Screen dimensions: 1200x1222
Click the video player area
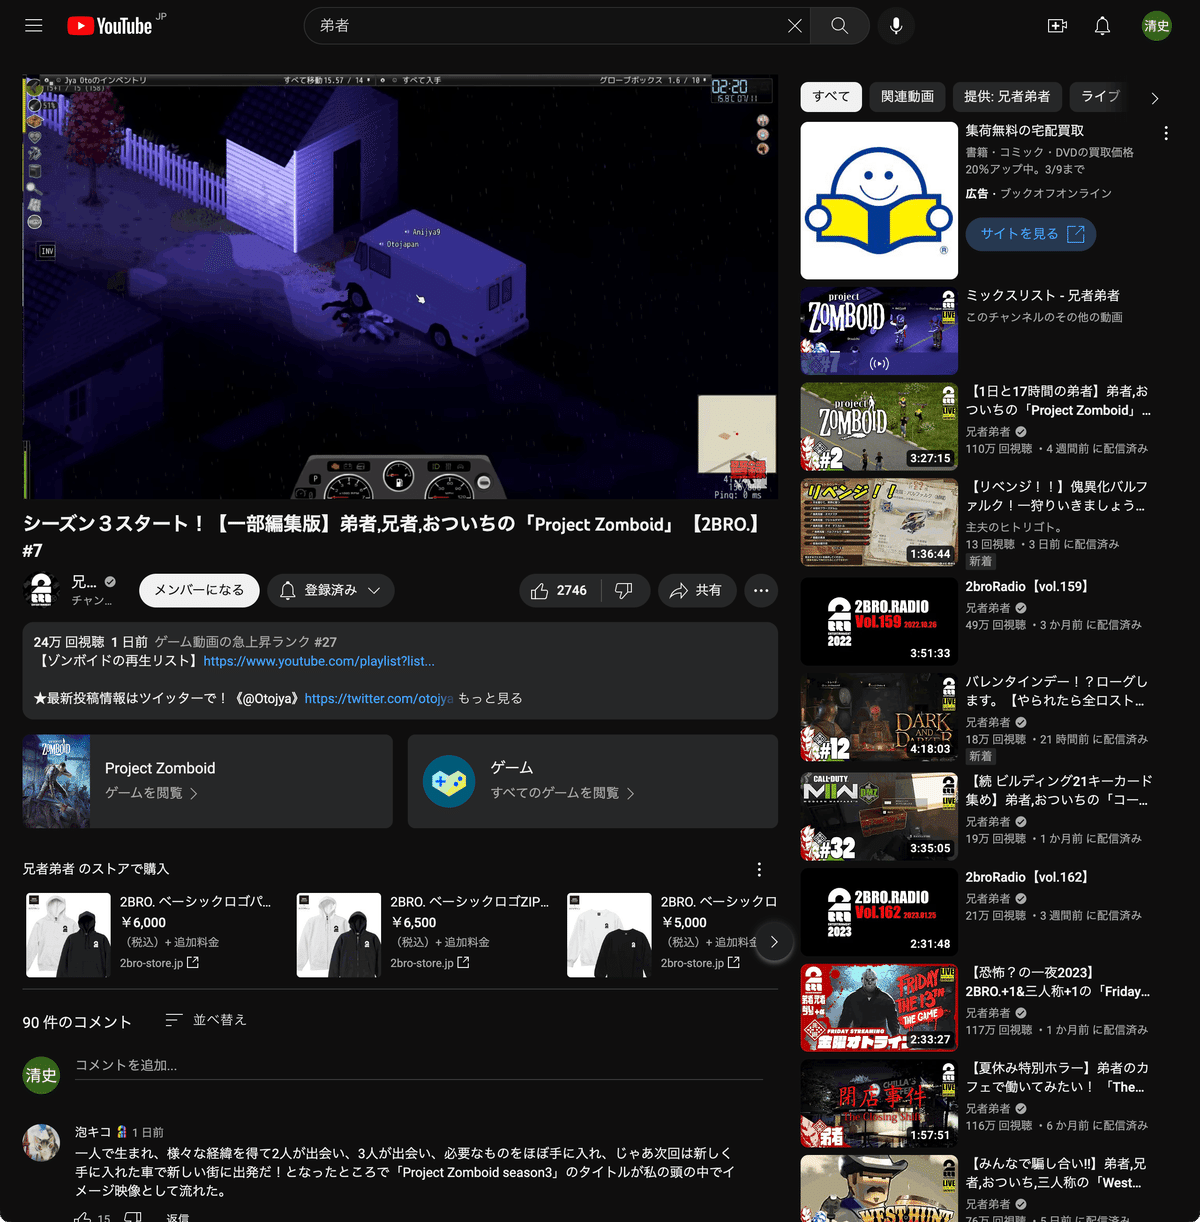coord(400,287)
